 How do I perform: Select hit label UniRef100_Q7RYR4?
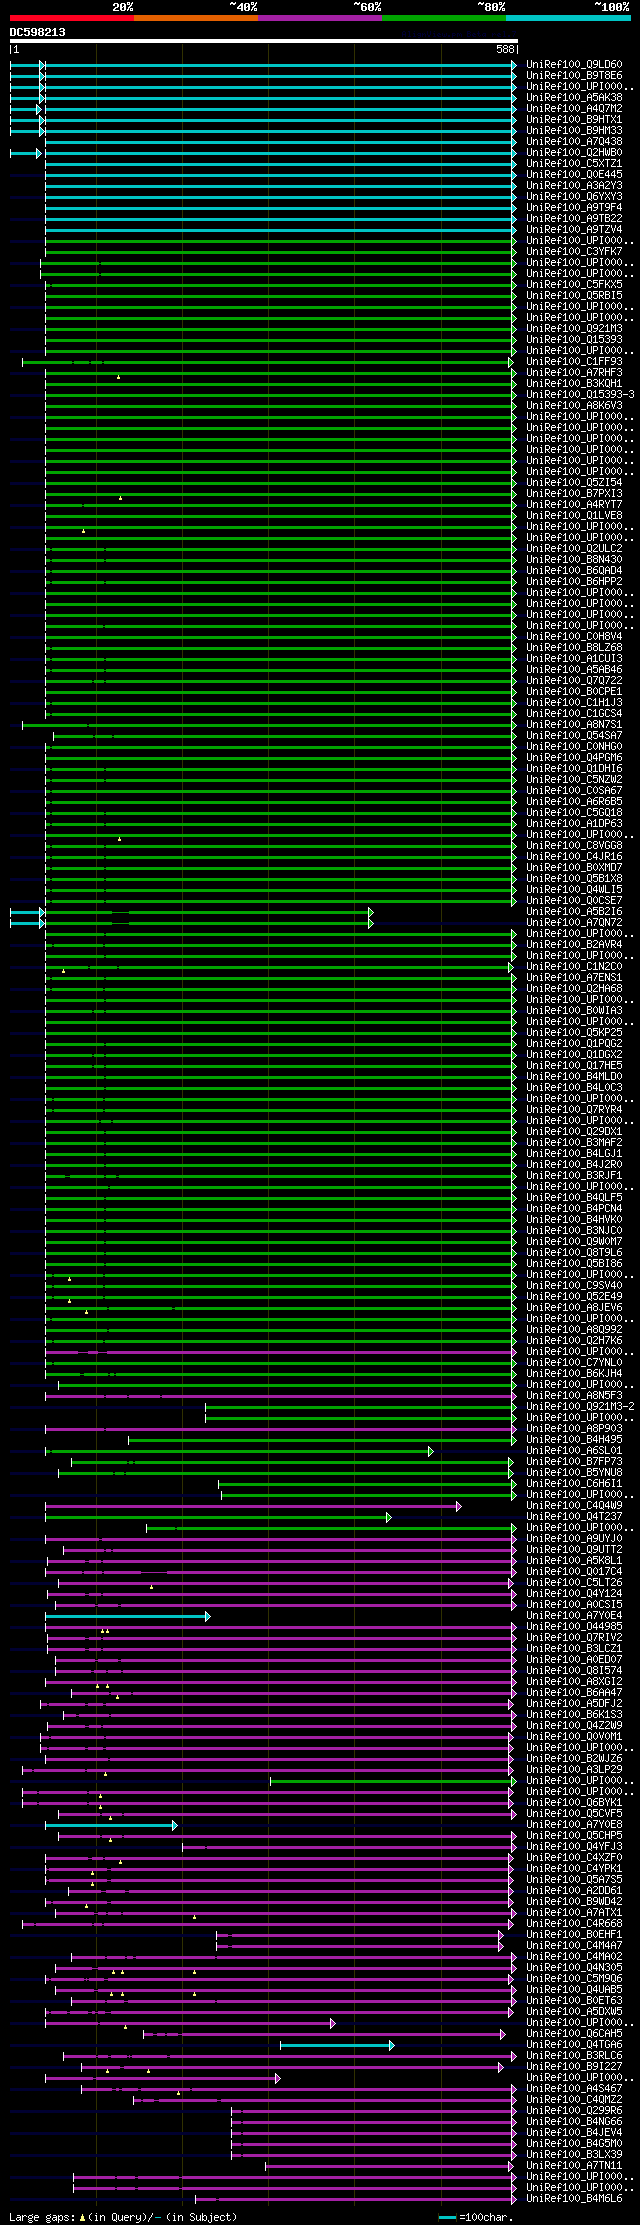coord(574,1110)
